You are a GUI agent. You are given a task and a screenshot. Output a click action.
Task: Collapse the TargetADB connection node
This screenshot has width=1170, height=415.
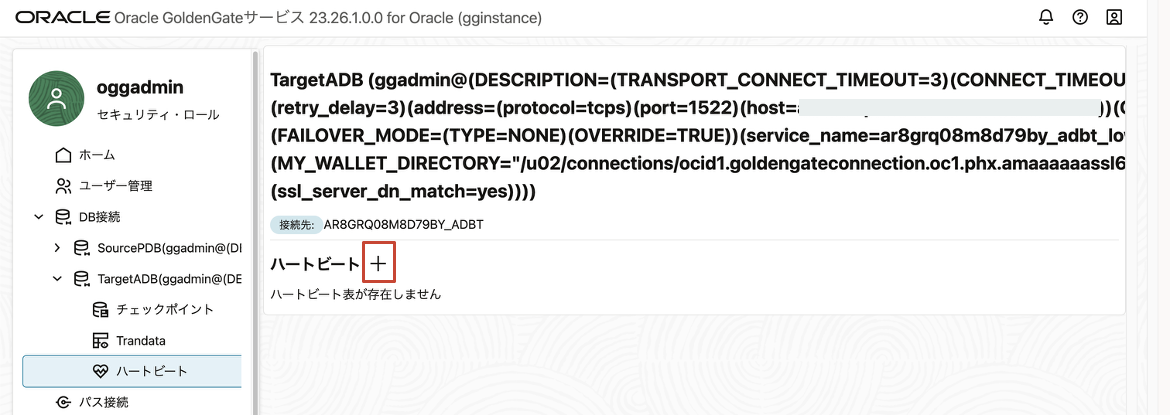tap(58, 278)
